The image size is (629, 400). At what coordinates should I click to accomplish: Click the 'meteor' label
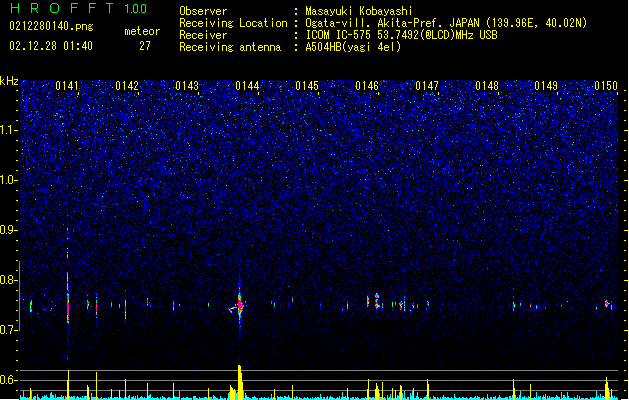click(142, 31)
